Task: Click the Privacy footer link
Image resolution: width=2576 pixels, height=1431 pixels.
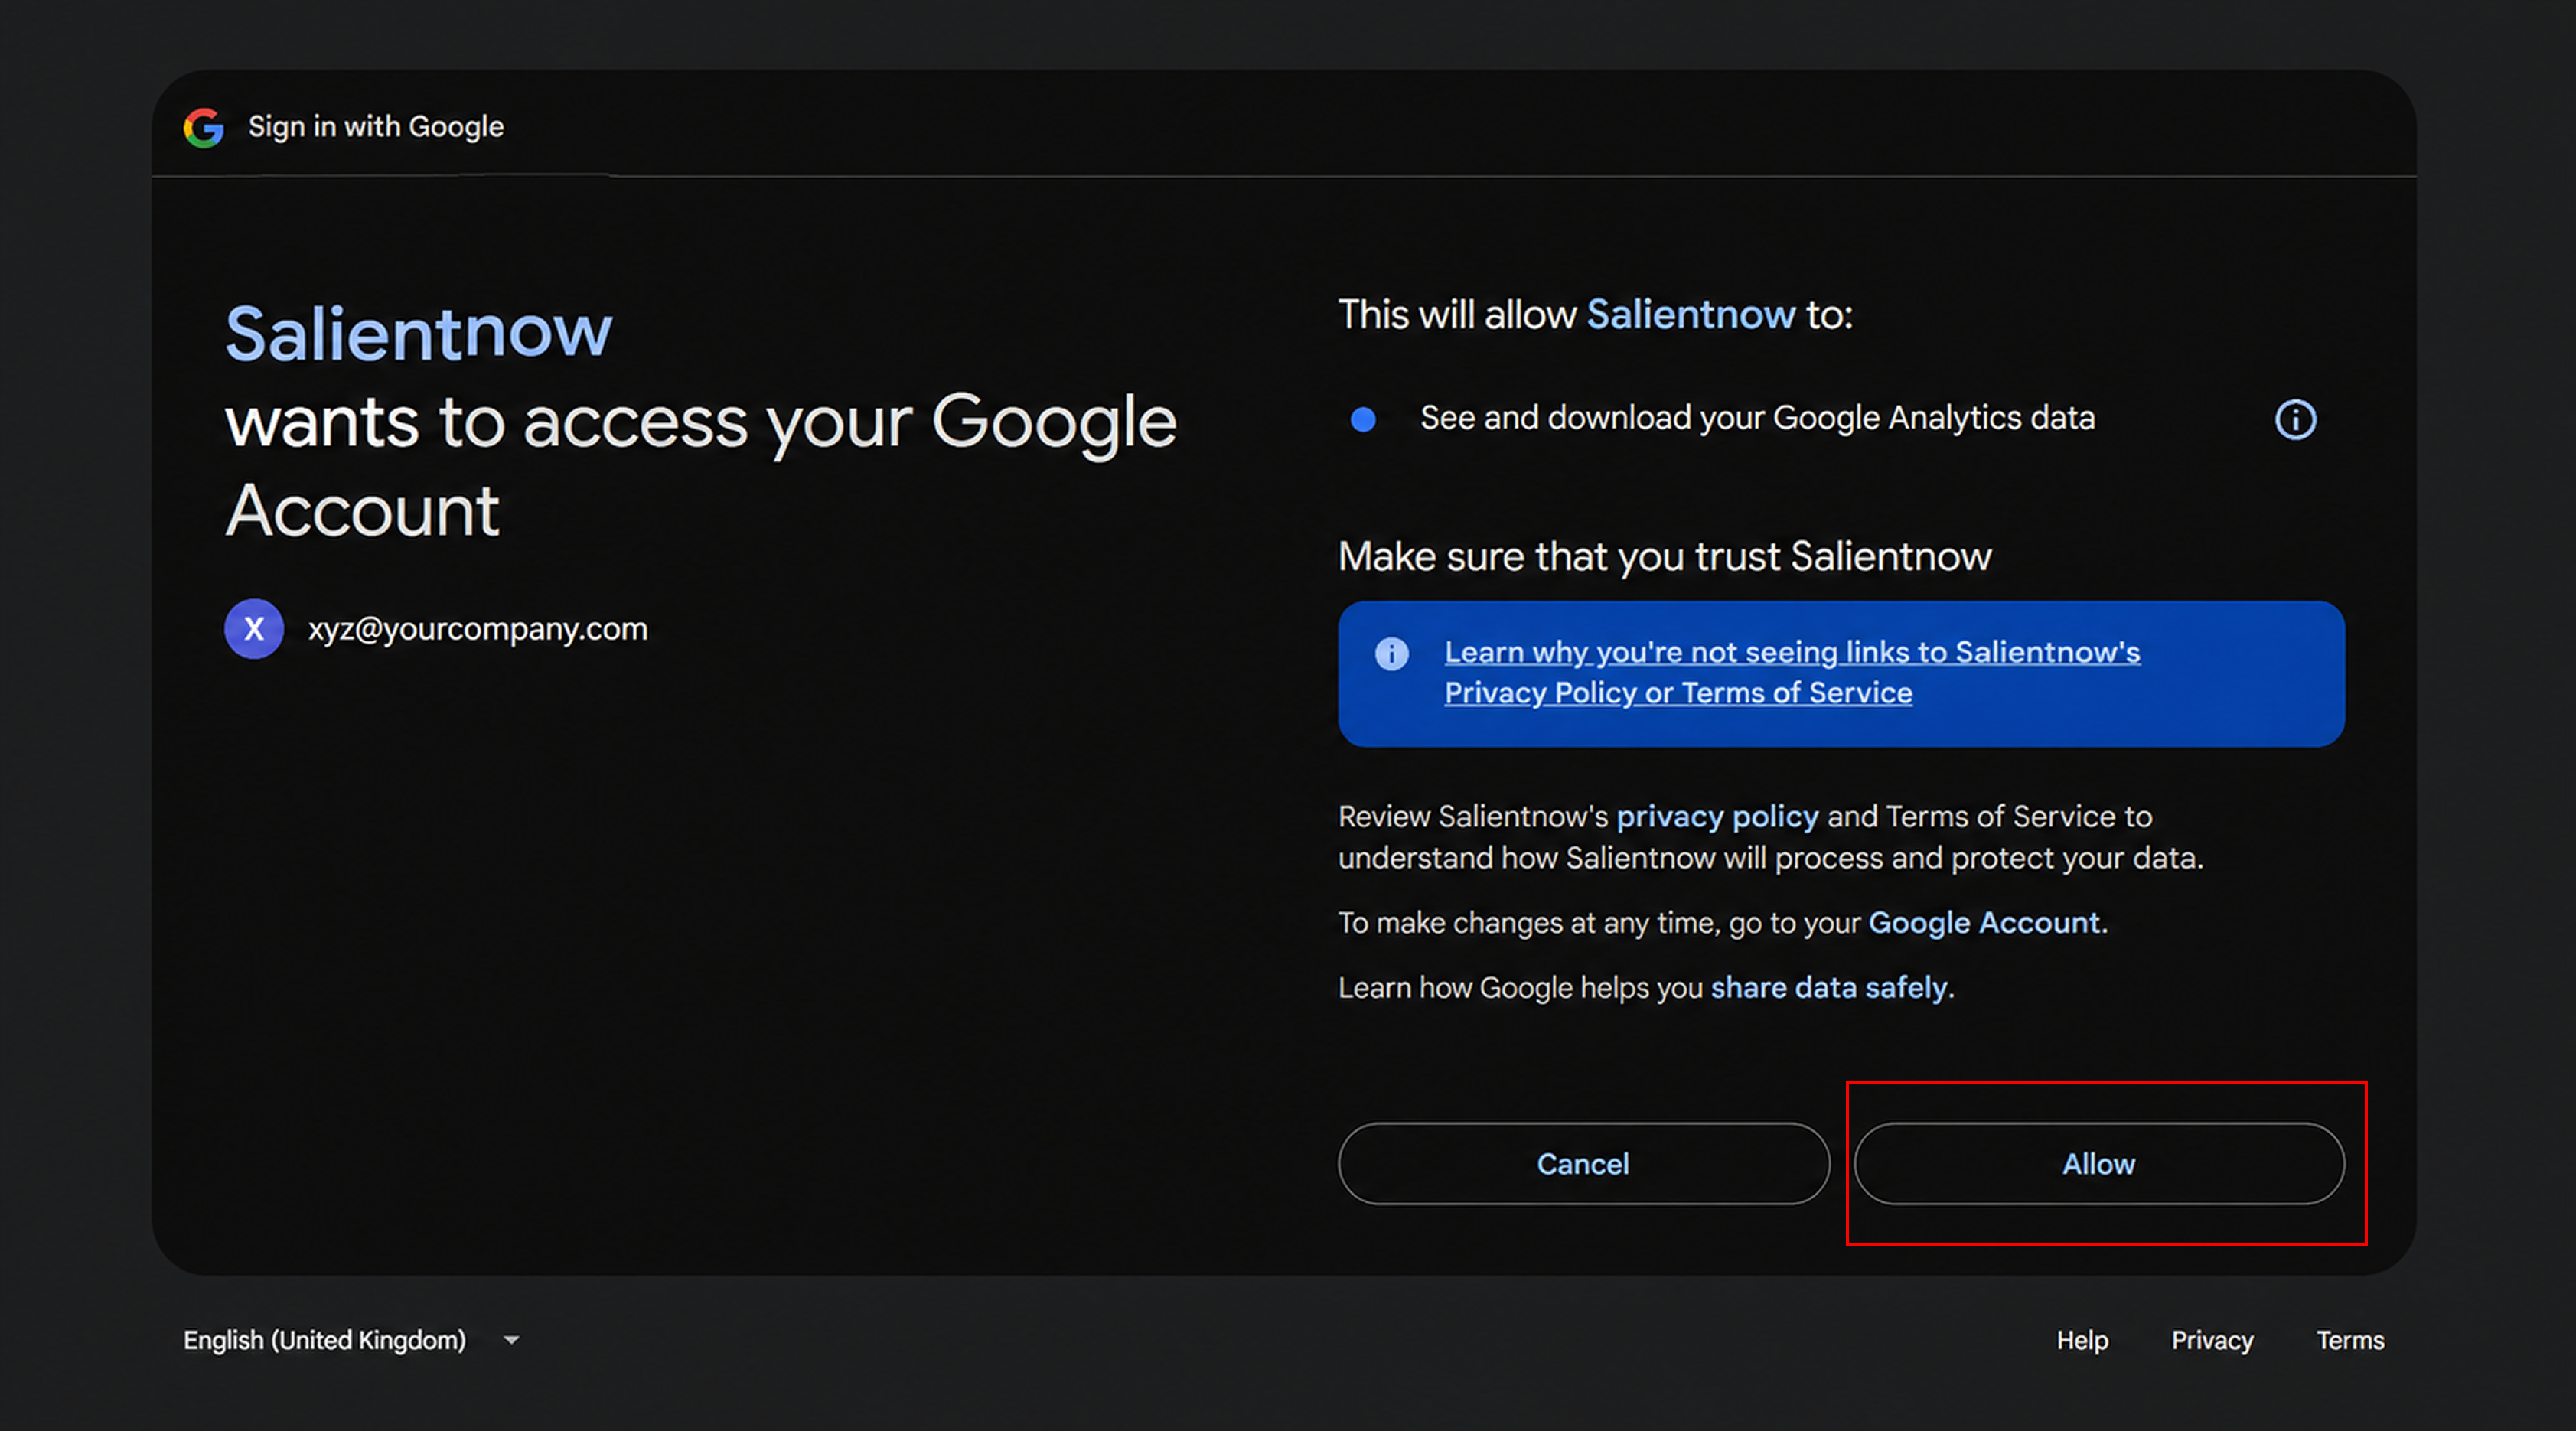Action: (2212, 1340)
